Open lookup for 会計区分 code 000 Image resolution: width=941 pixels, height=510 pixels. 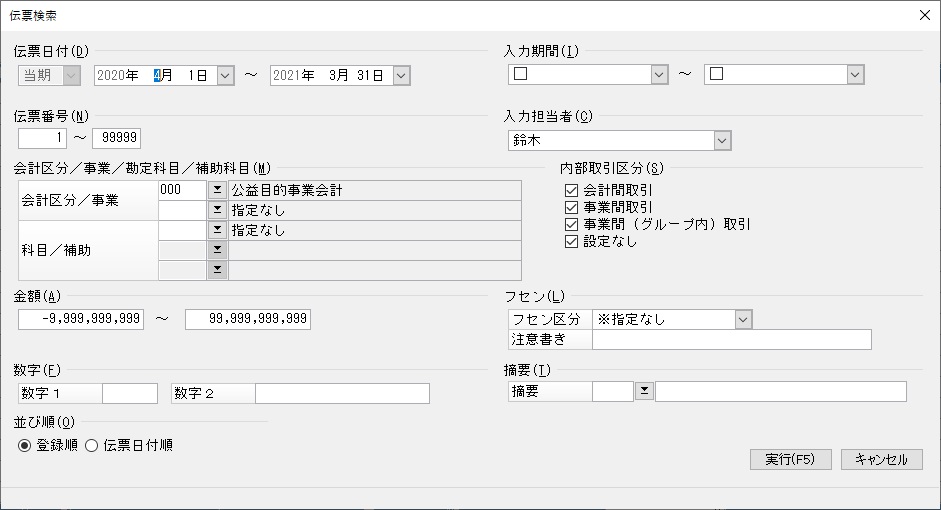(x=217, y=190)
